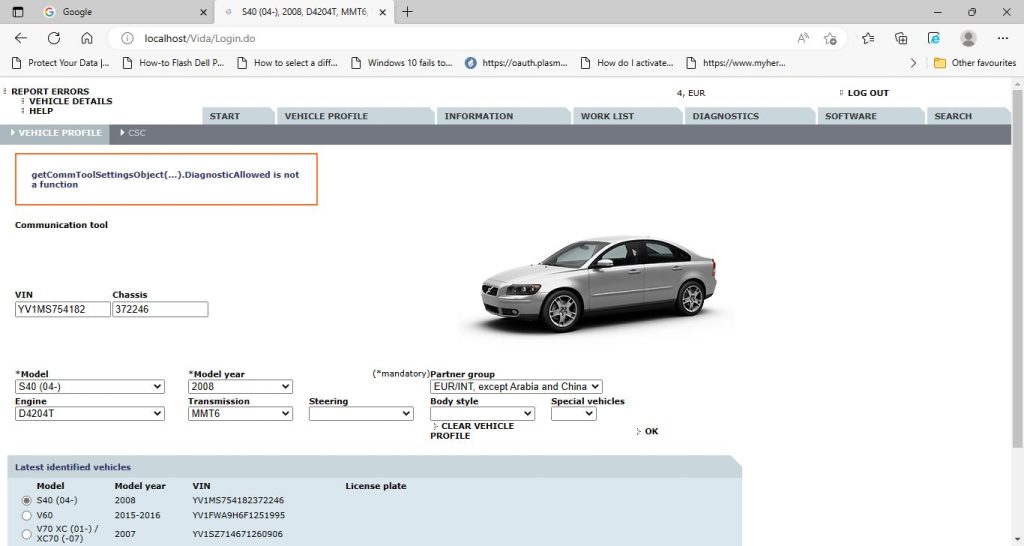This screenshot has width=1024, height=546.
Task: Open browser profile avatar
Action: coord(968,39)
